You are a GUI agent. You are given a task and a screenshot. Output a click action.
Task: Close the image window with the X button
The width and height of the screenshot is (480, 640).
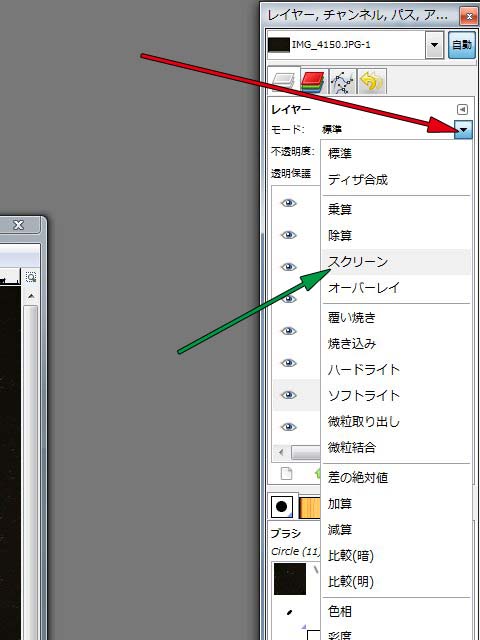click(x=19, y=225)
